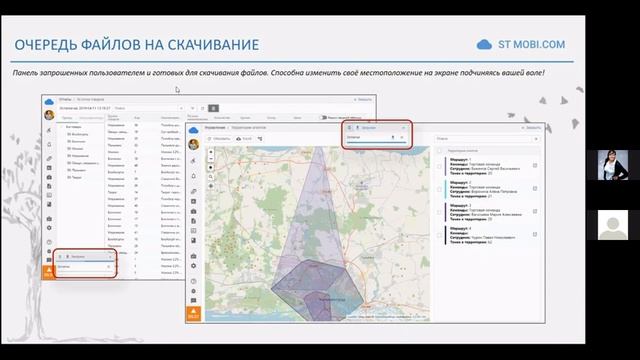The width and height of the screenshot is (640, 360).
Task: Open the gear icon in table window sidebar
Action: pos(49,228)
